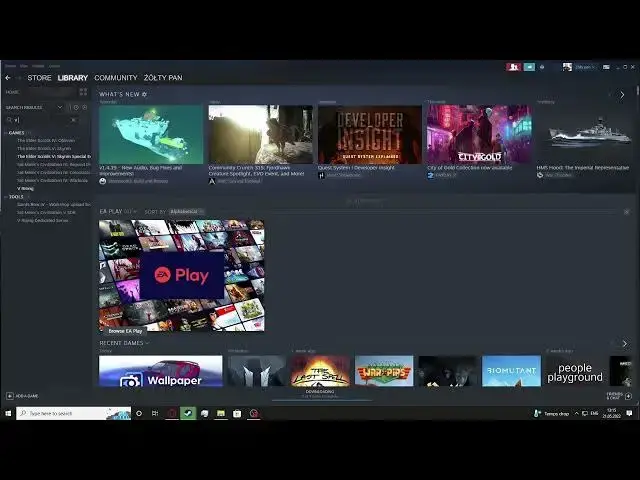Open the teal ship update news card
Screen dimensions: 640x480
point(151,135)
